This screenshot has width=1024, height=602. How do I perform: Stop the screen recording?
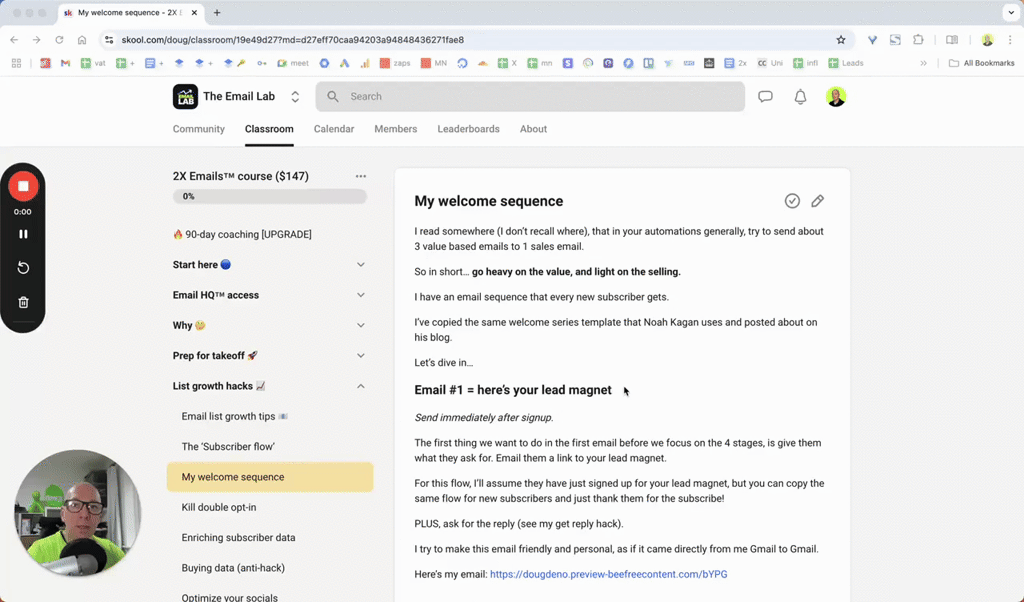tap(23, 186)
